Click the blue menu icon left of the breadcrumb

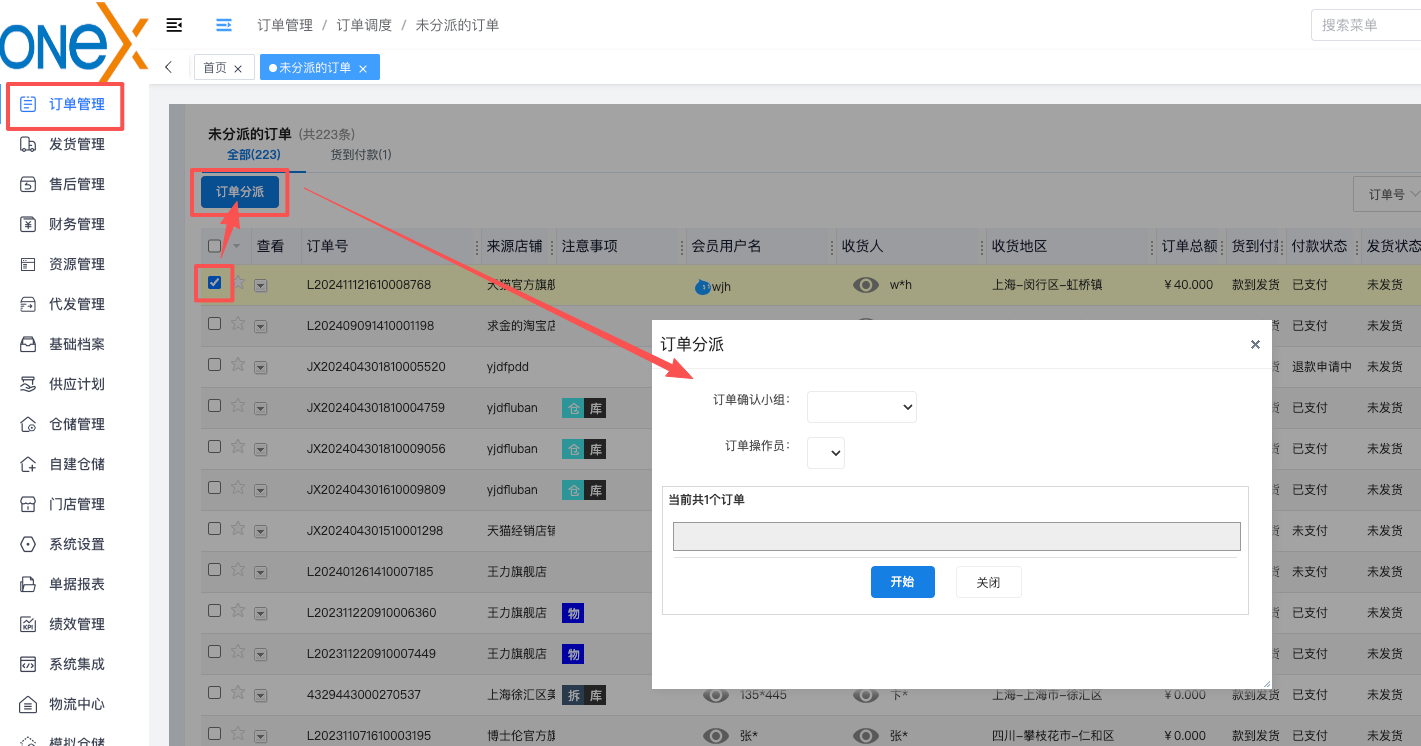coord(224,25)
